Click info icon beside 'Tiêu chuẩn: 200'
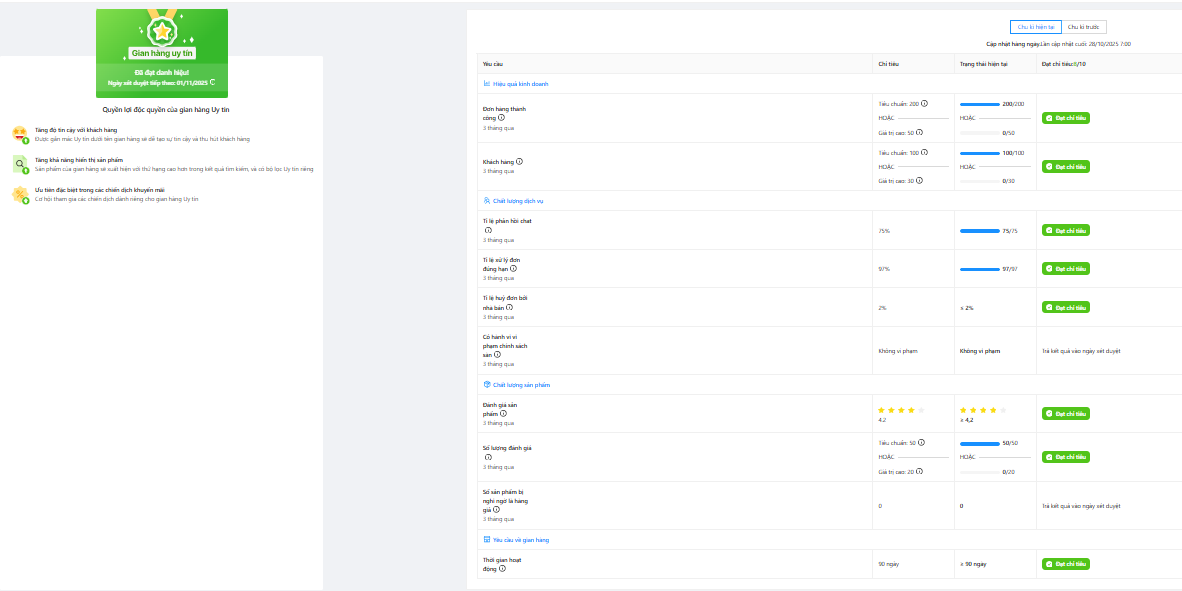 (924, 103)
